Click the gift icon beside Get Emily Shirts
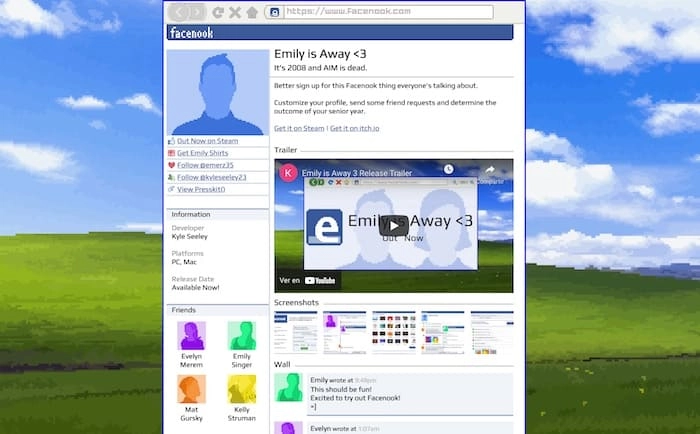The width and height of the screenshot is (700, 434). (171, 153)
